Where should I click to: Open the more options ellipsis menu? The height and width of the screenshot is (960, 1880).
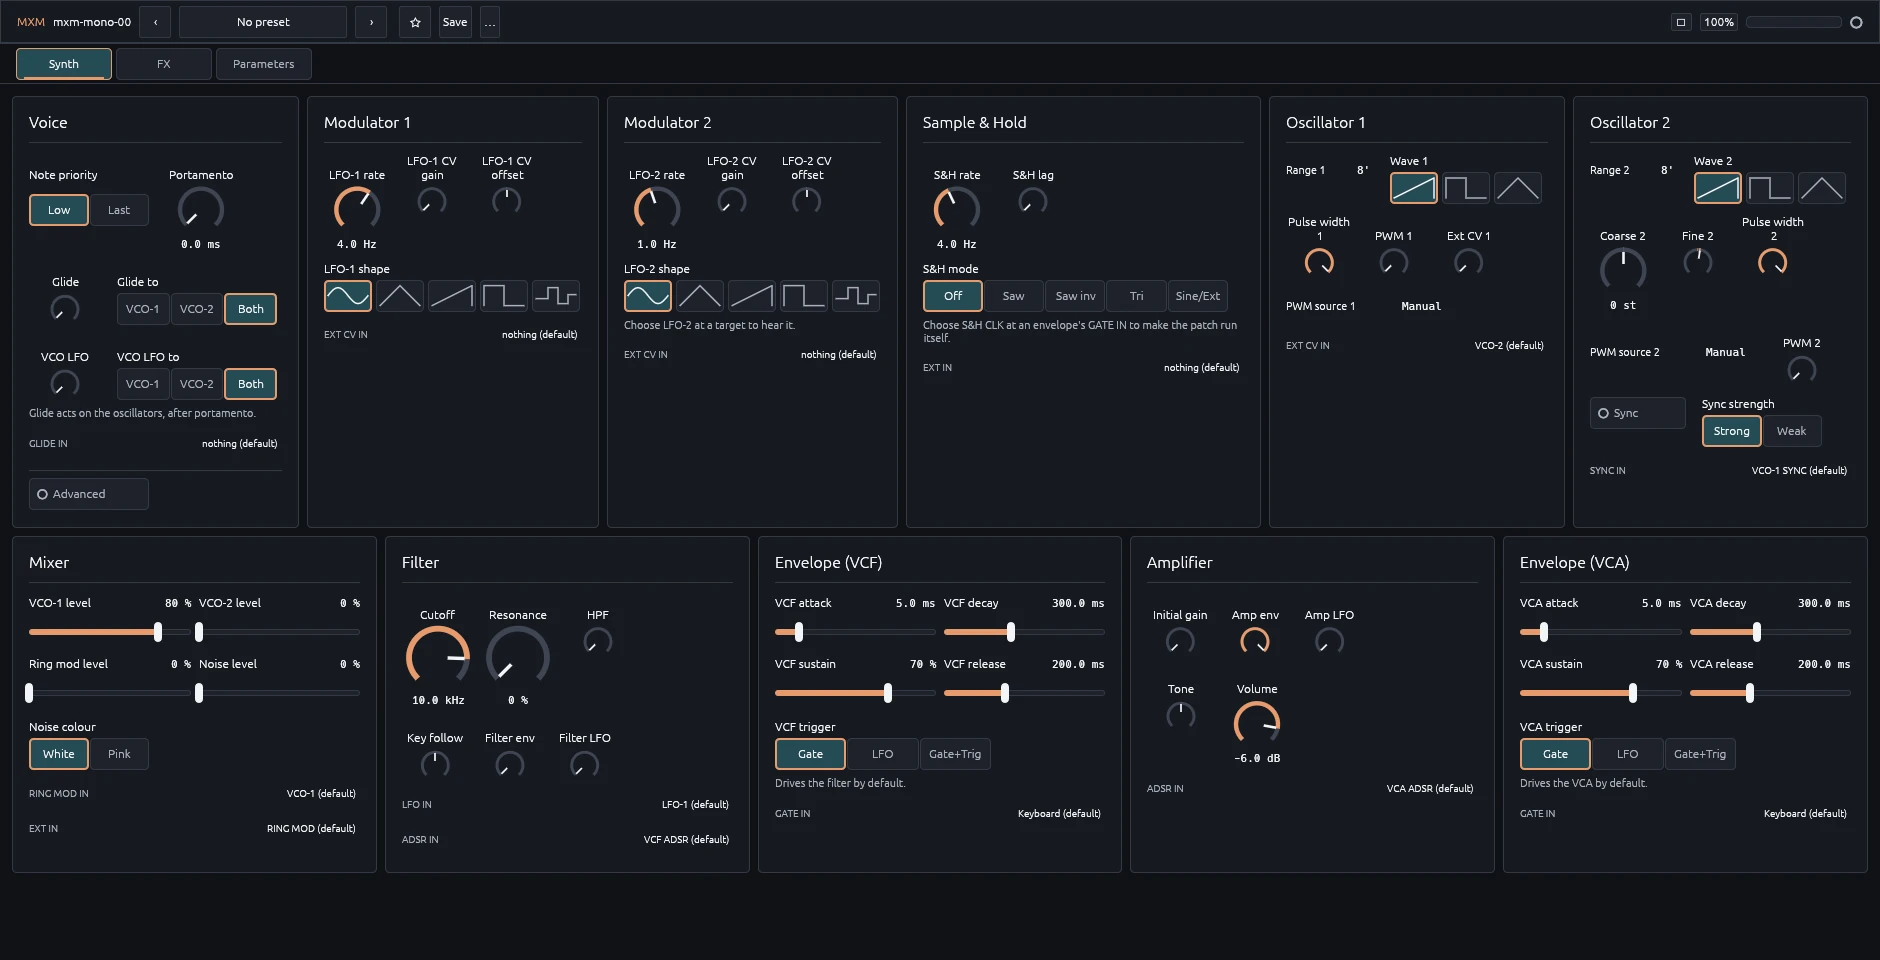490,22
